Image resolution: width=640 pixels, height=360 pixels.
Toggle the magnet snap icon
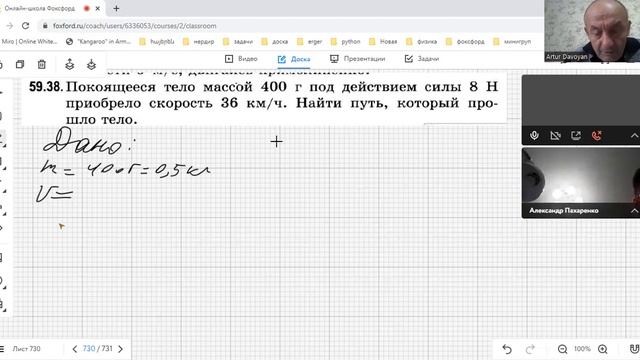634,349
